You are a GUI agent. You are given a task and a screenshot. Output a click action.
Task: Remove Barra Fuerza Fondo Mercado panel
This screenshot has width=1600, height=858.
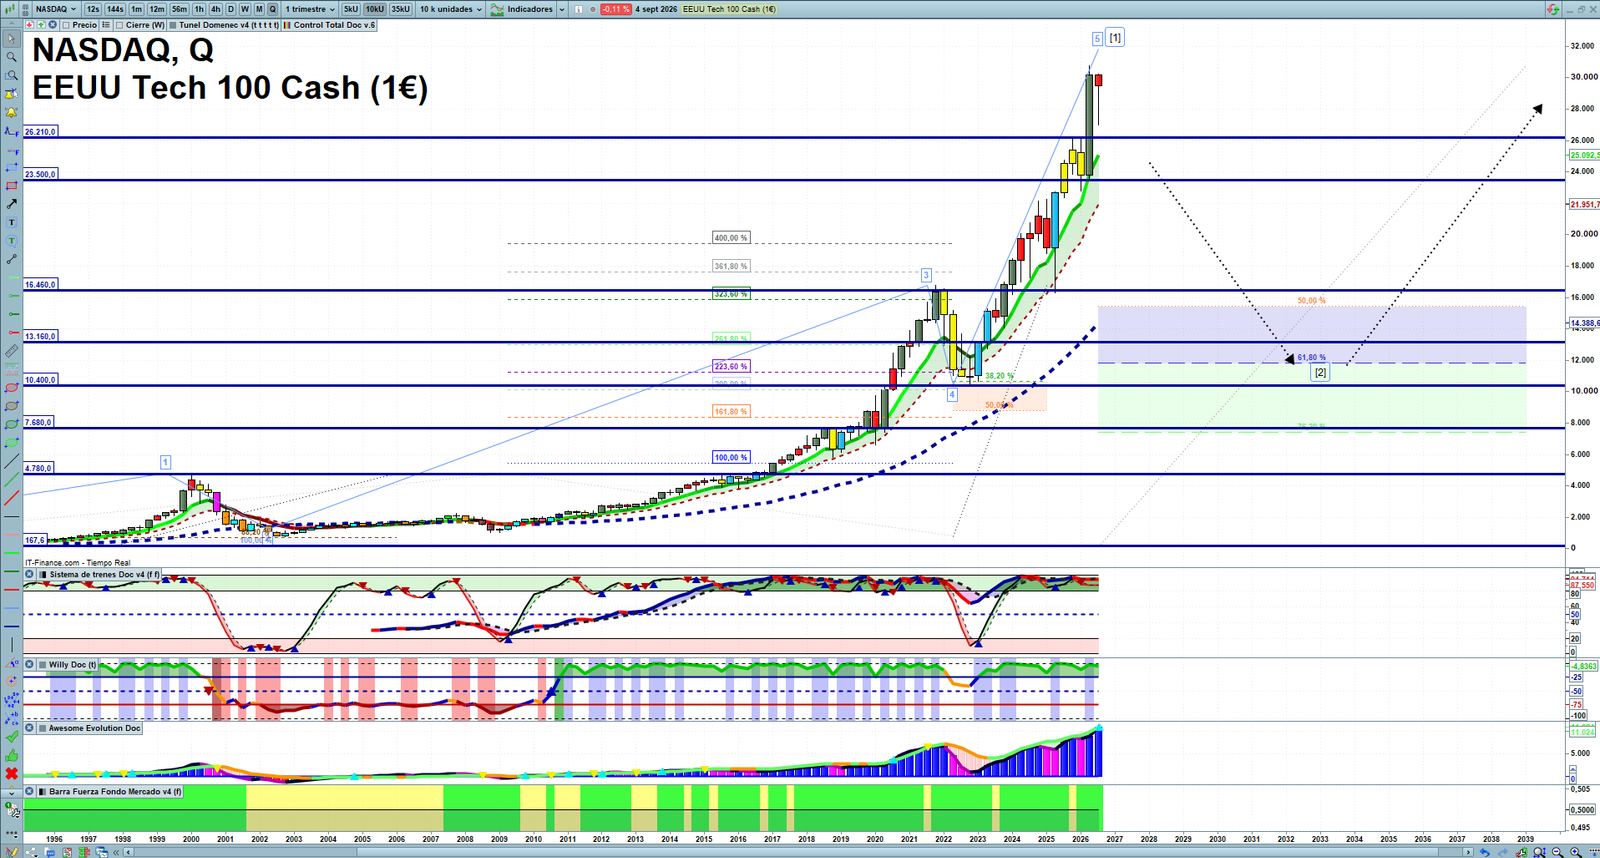pos(30,792)
